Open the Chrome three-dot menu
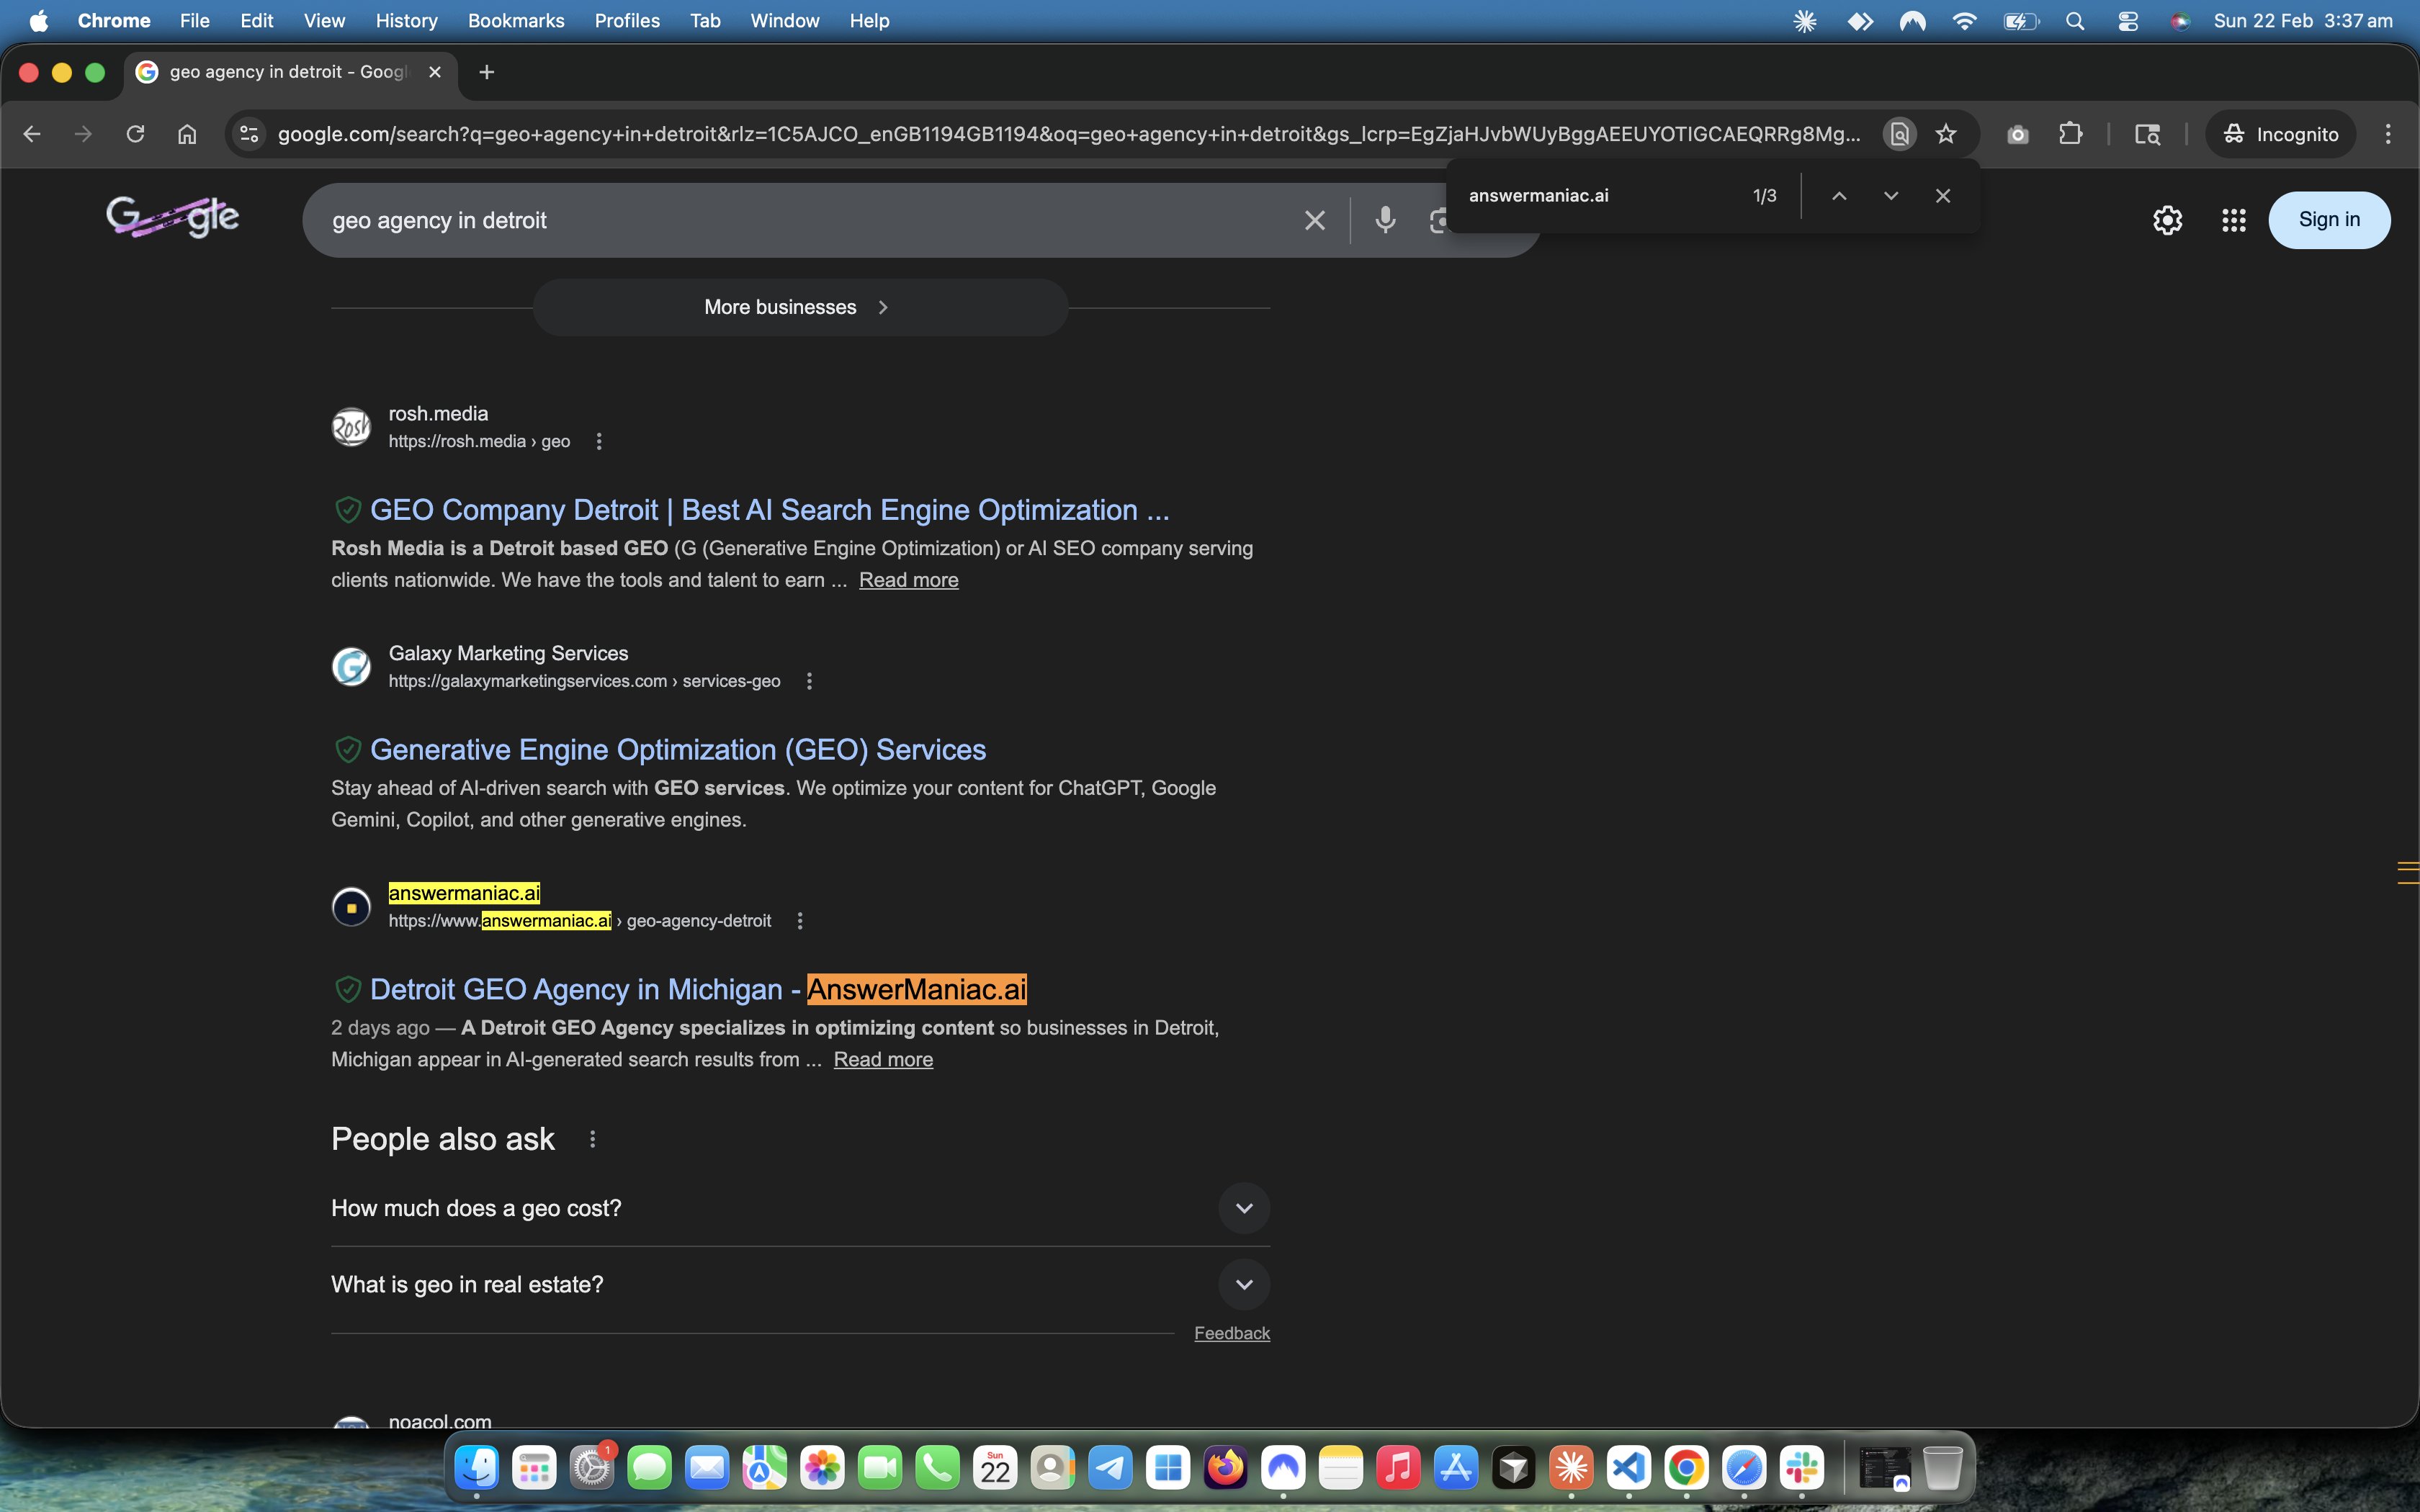This screenshot has width=2420, height=1512. pos(2388,134)
